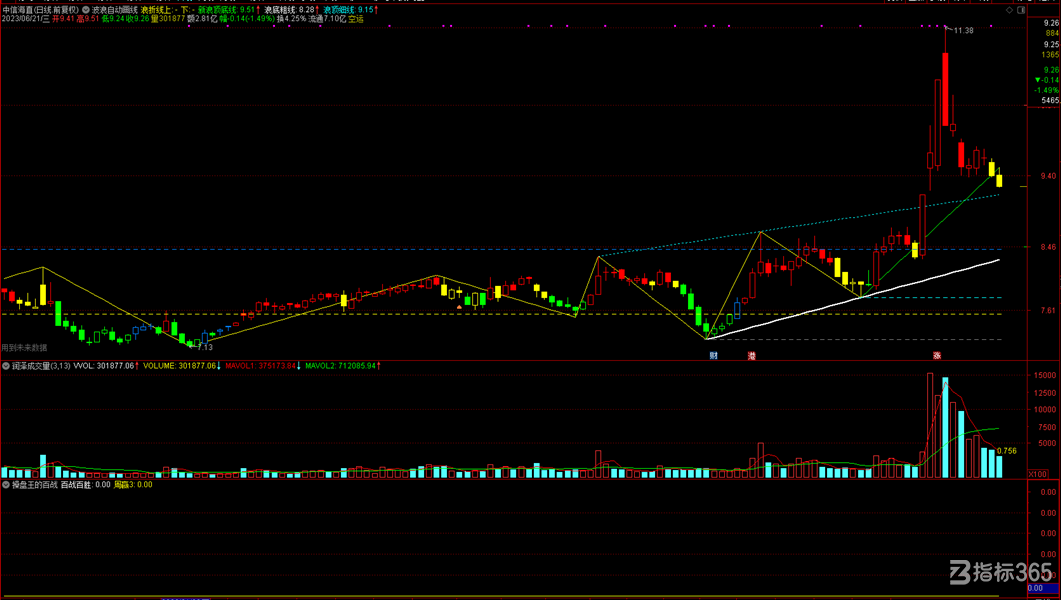Click the 用到未来数据 notice text

pos(24,348)
